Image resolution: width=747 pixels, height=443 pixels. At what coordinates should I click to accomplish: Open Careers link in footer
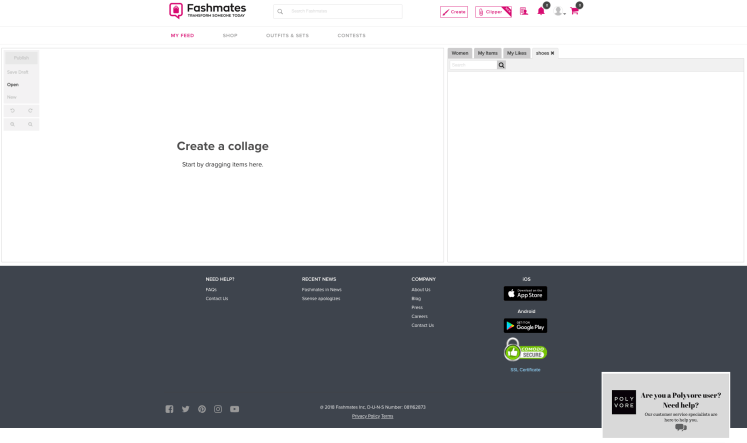(419, 316)
